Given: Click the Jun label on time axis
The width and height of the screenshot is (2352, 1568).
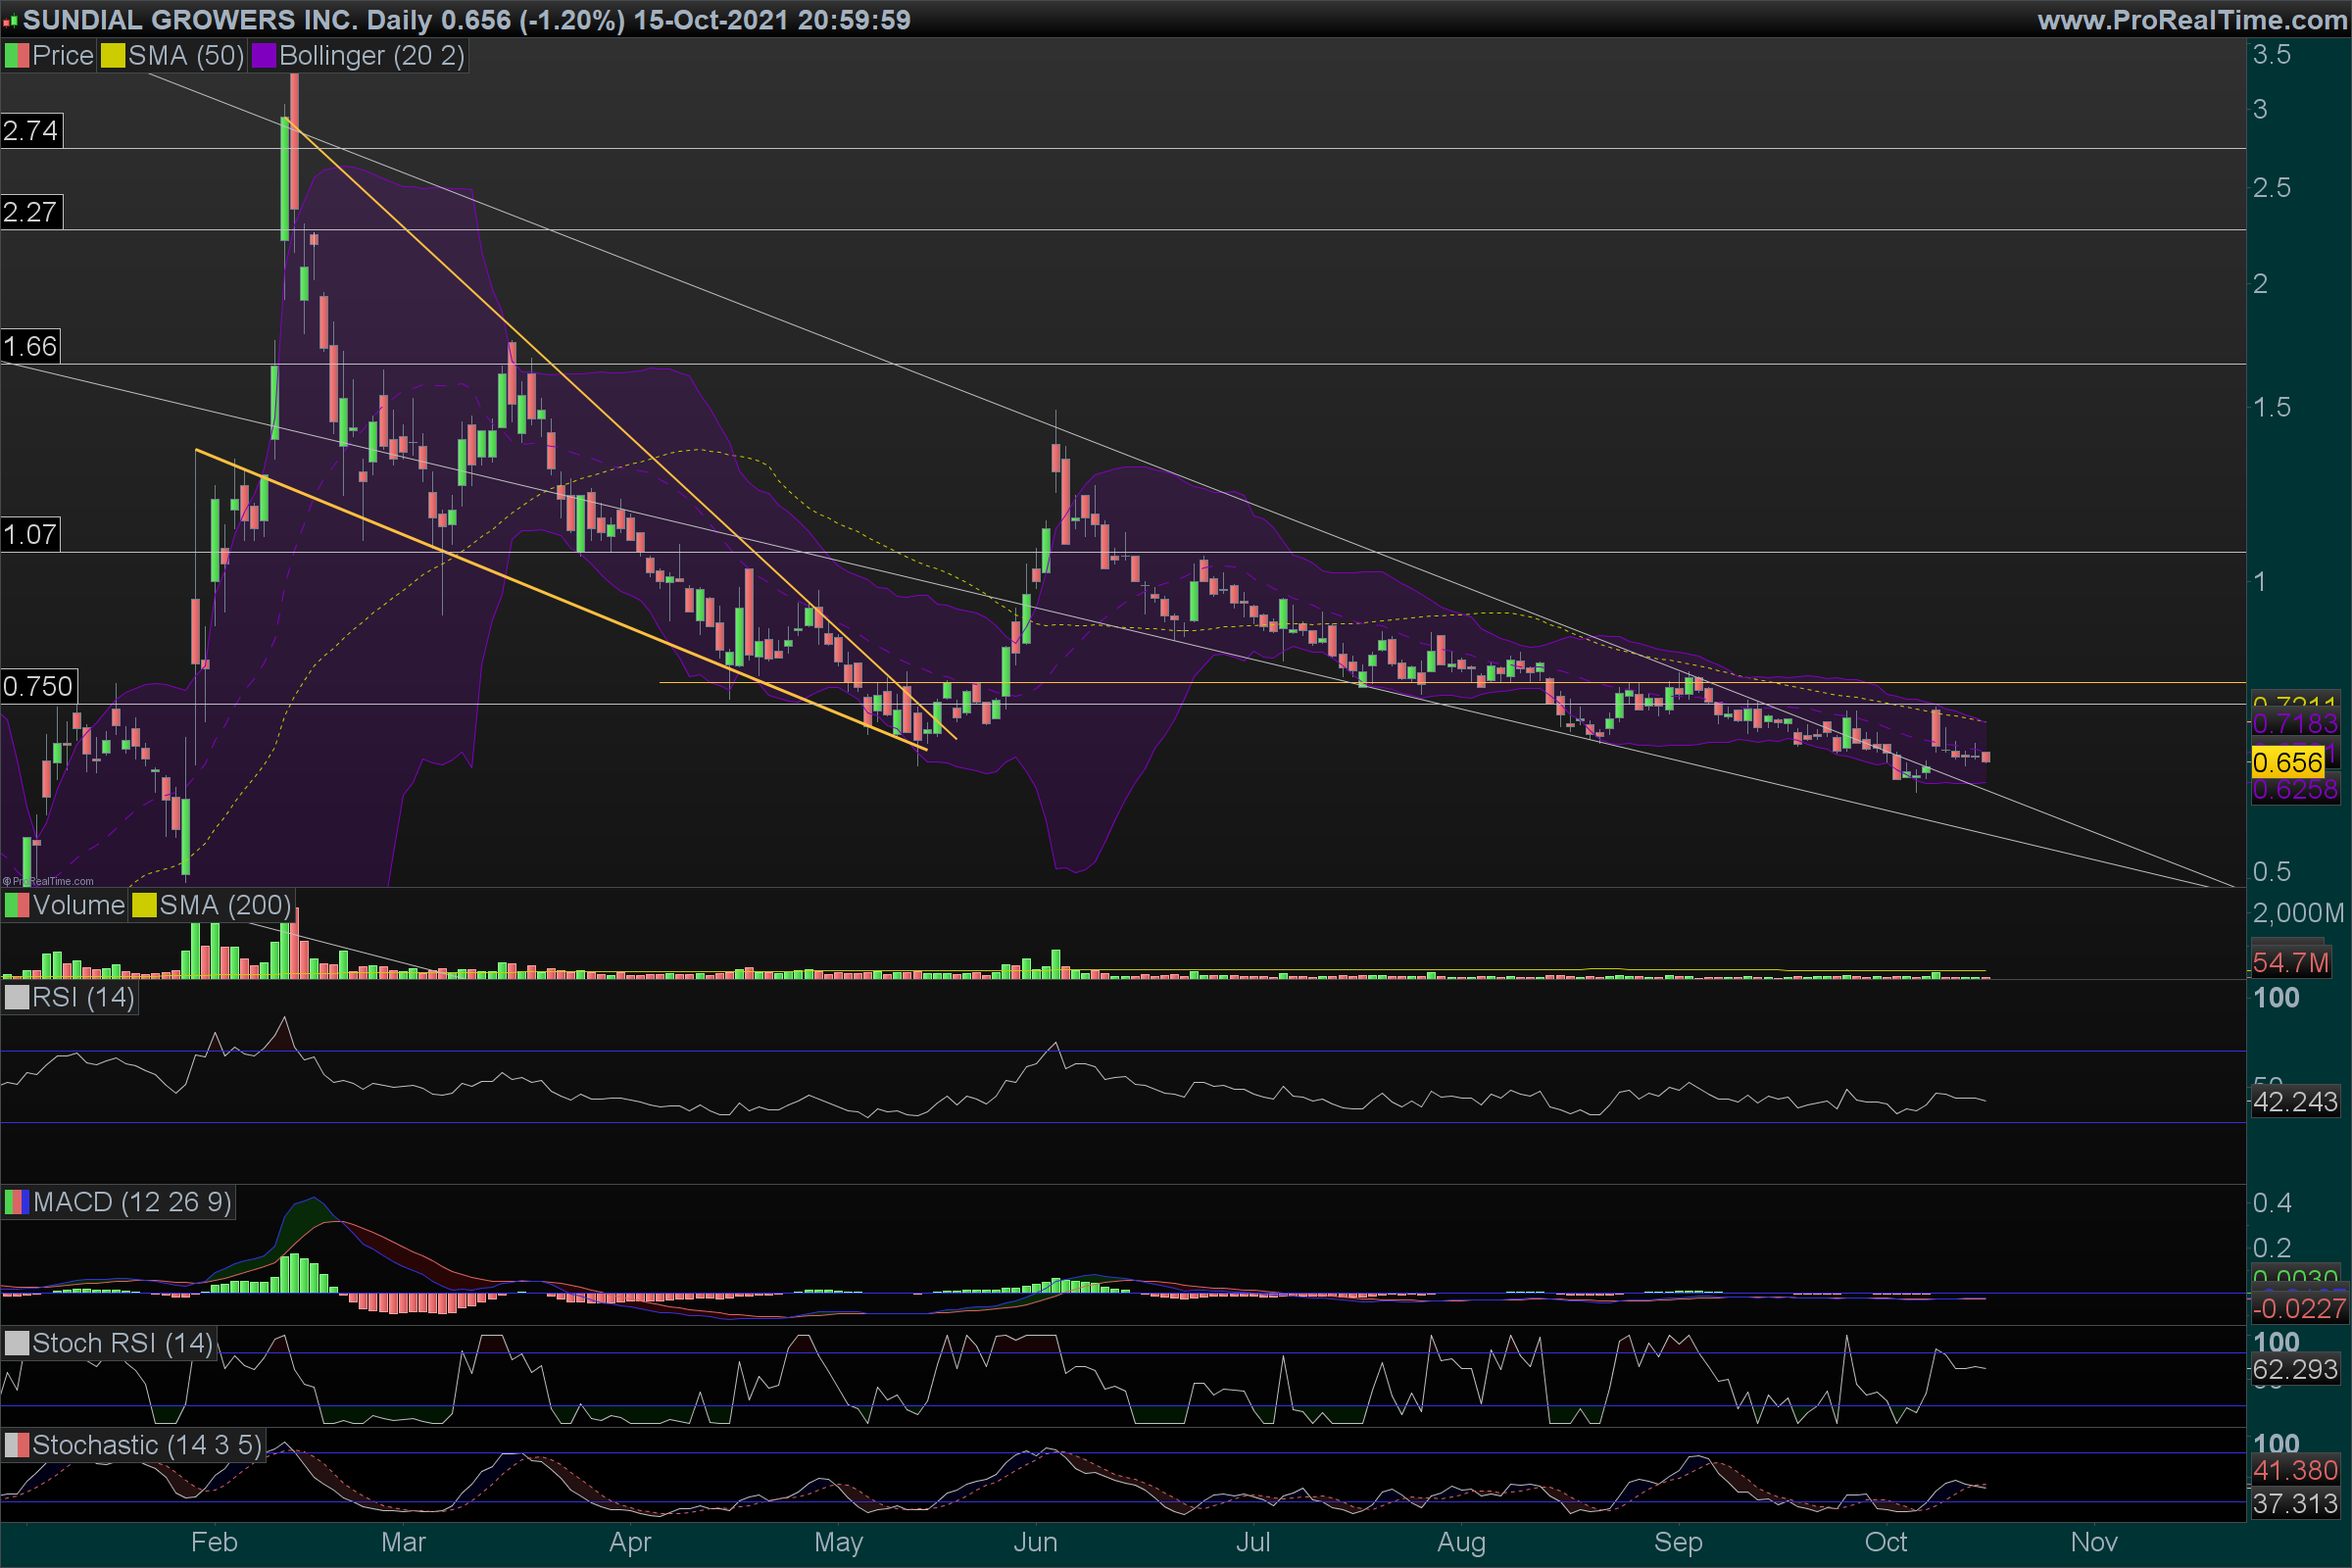Looking at the screenshot, I should [x=1035, y=1542].
